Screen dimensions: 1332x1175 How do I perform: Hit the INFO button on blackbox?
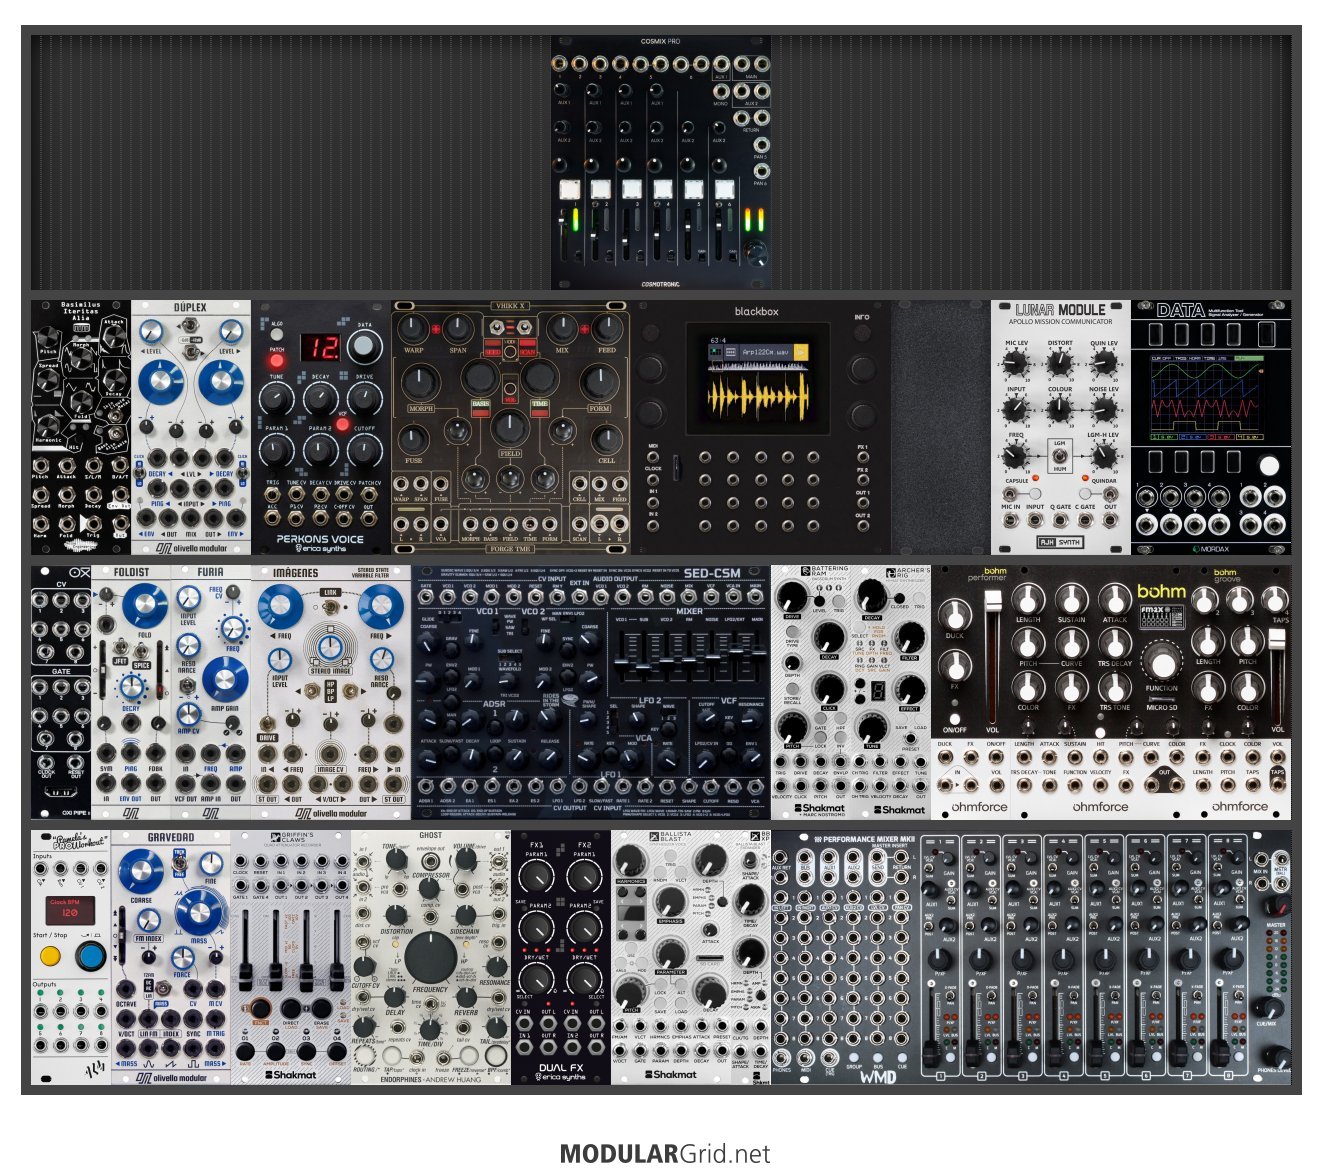click(x=861, y=335)
